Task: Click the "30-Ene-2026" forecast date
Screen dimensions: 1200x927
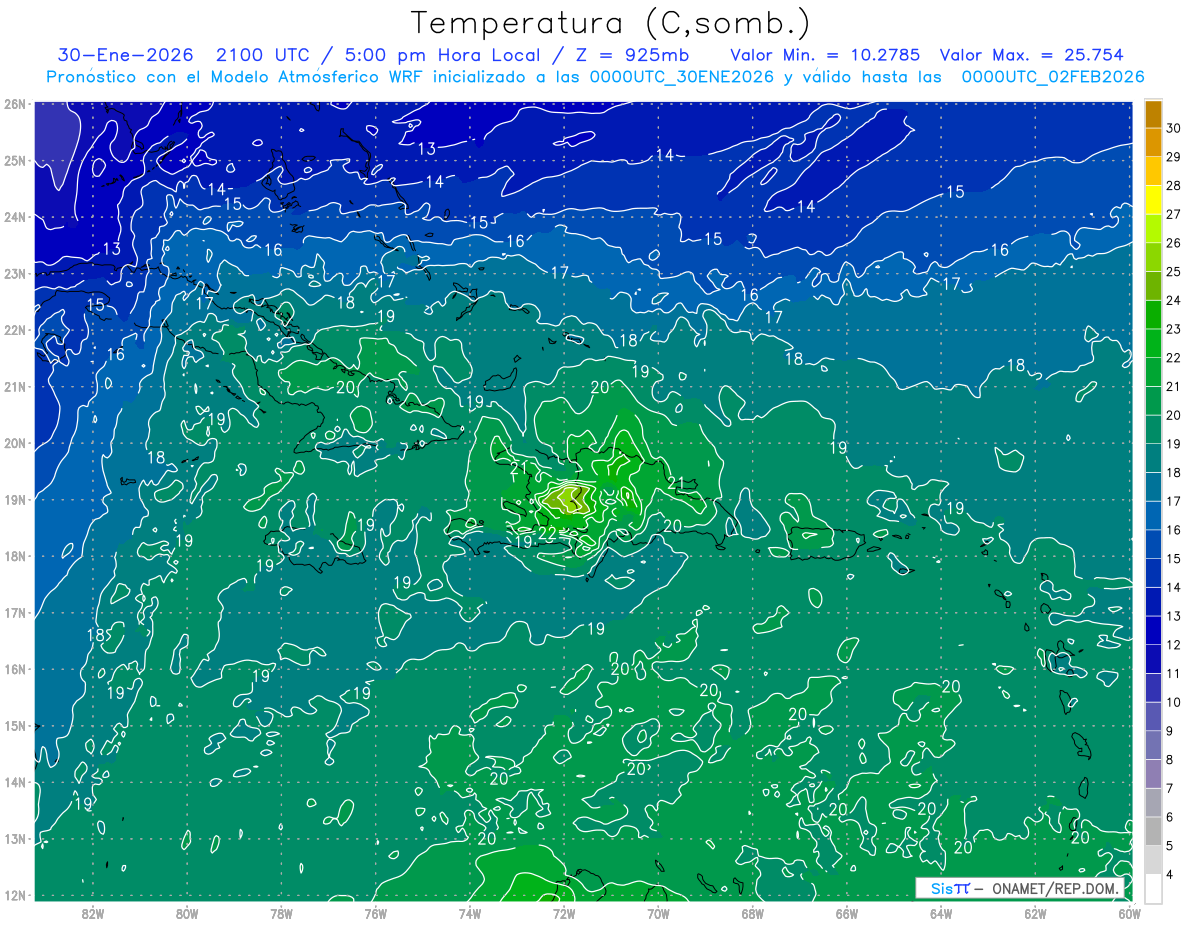Action: pyautogui.click(x=125, y=55)
